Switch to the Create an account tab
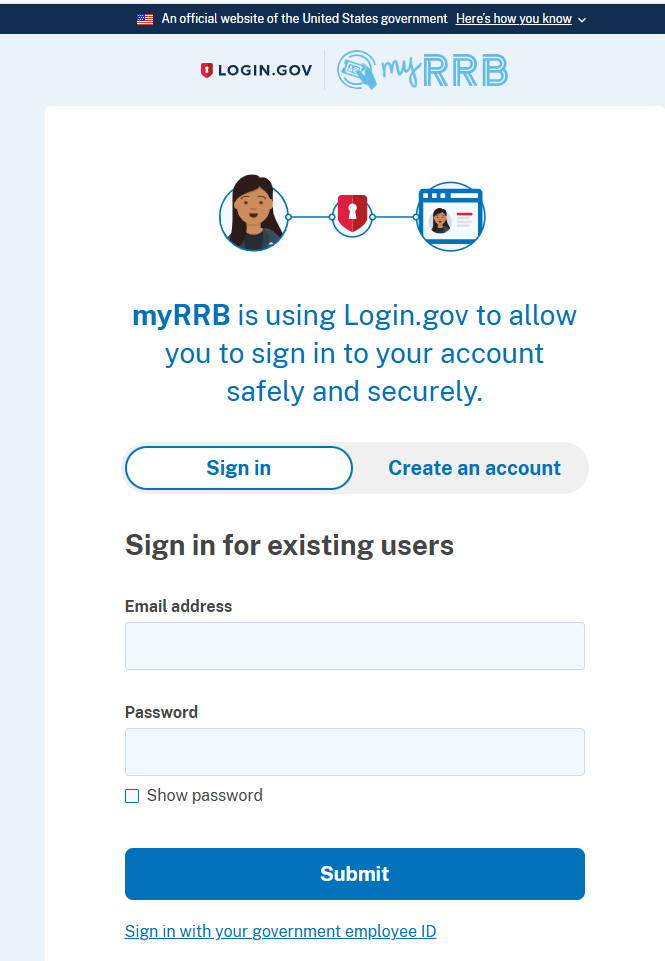665x961 pixels. pos(474,468)
